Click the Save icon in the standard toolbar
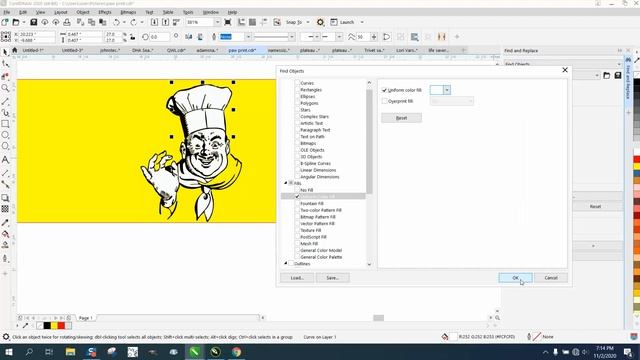Screen dimensions: 640x360 point(34,22)
